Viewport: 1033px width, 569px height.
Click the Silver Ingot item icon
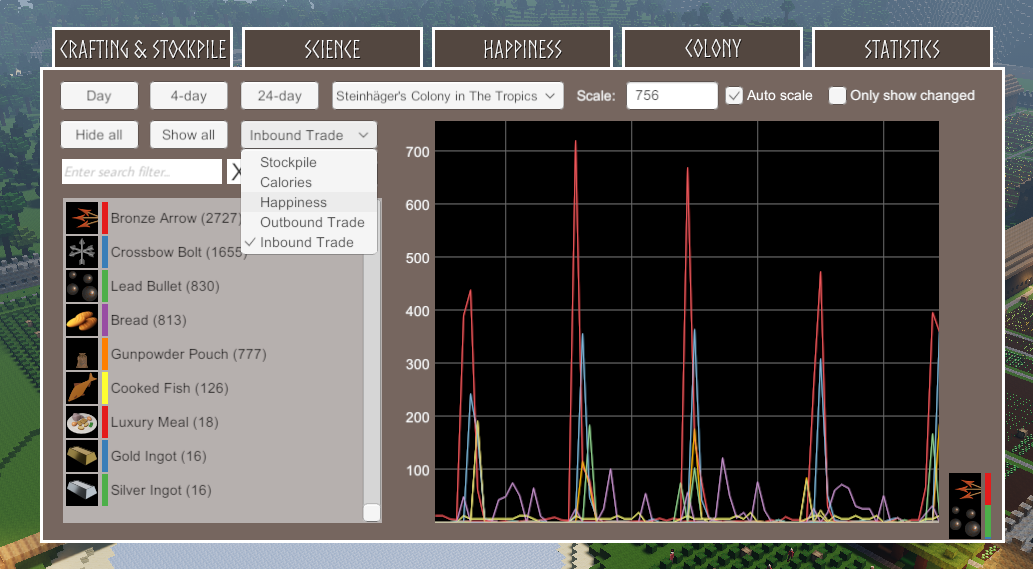point(82,490)
